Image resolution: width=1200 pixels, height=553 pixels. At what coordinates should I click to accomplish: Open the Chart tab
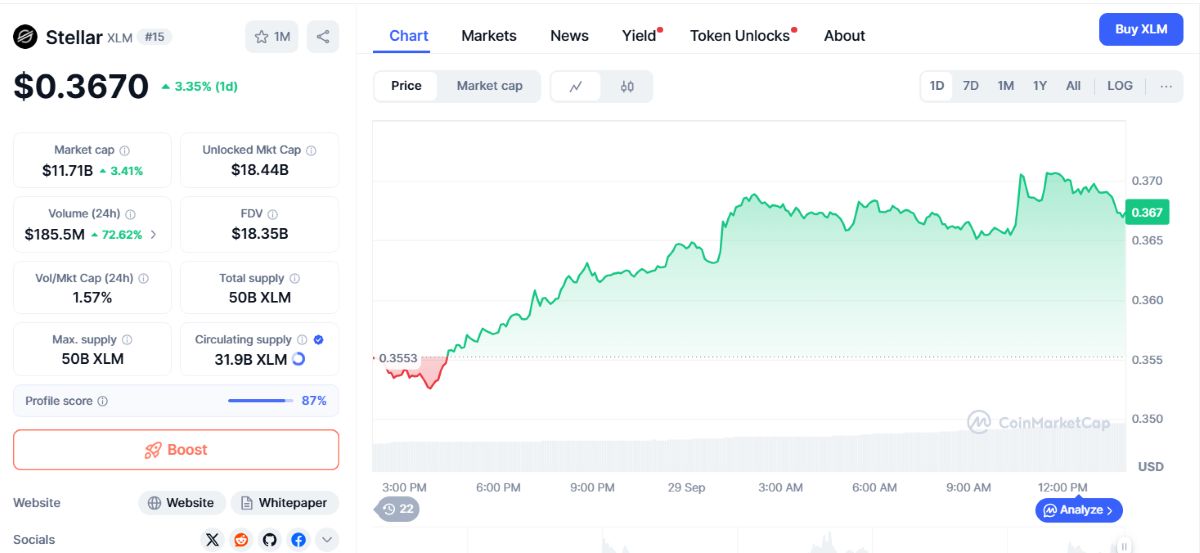409,36
